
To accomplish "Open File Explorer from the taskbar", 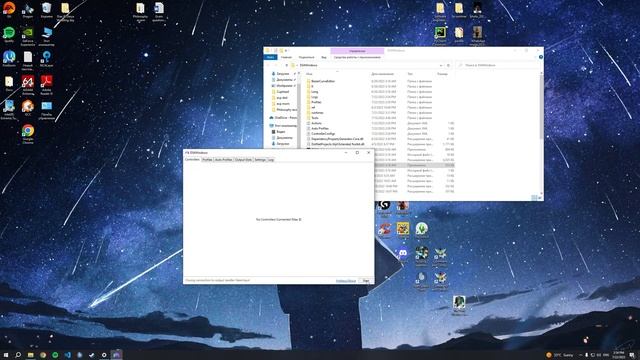I will tap(31, 355).
